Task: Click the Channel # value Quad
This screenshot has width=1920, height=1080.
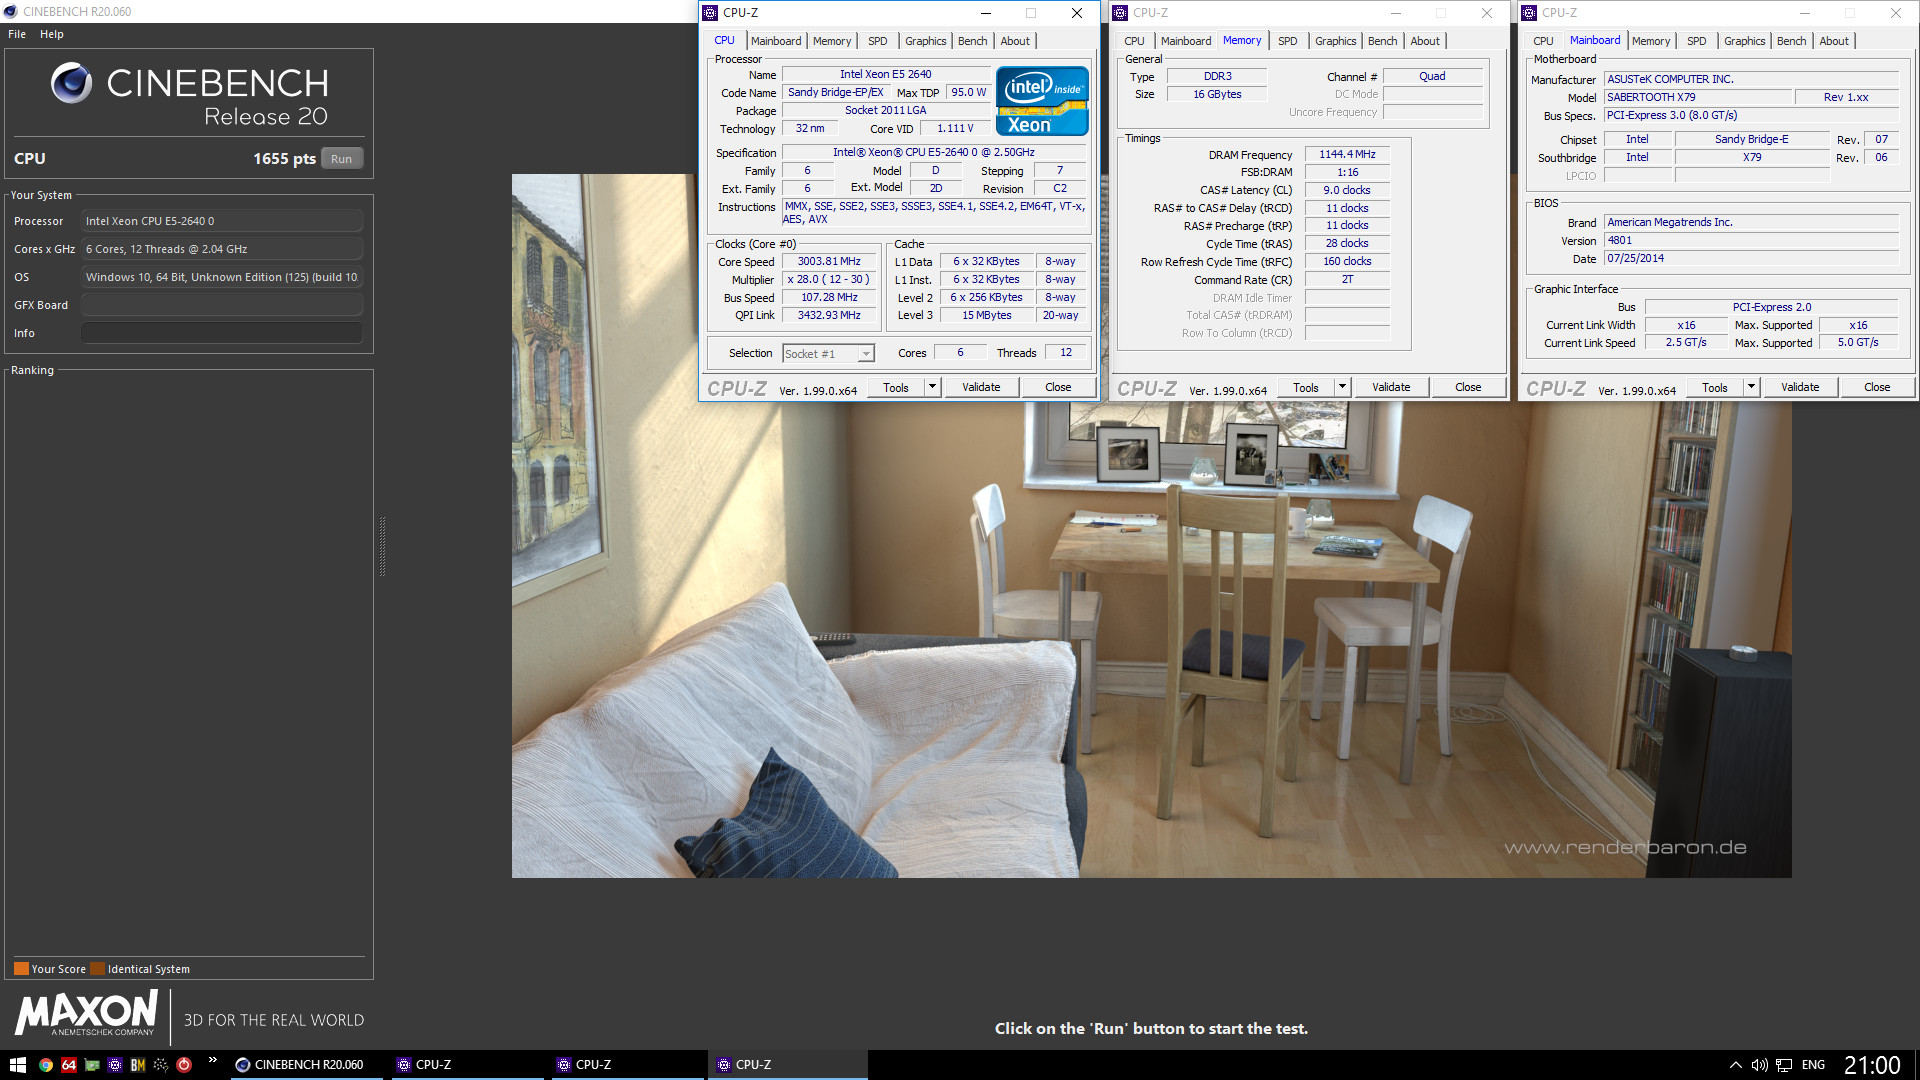Action: pos(1432,77)
